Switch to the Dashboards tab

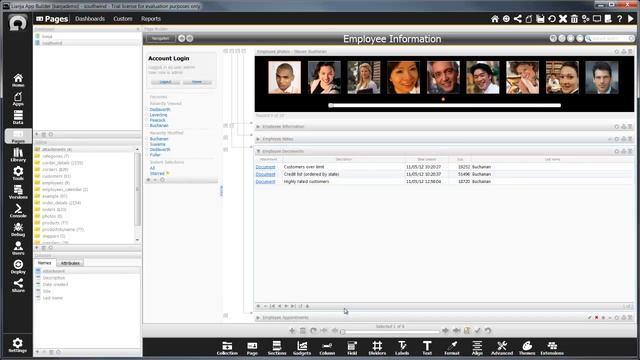90,19
